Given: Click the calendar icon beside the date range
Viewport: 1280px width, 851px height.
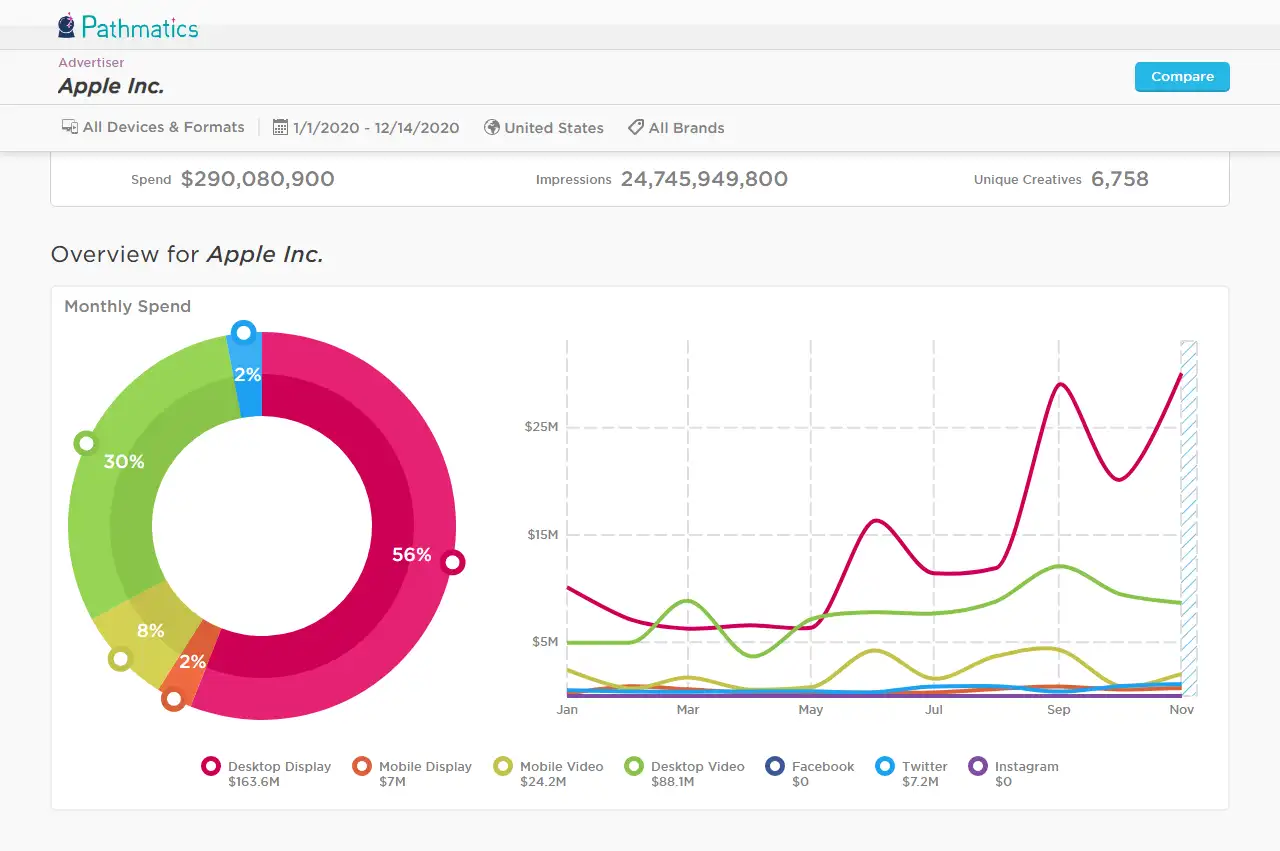Looking at the screenshot, I should tap(280, 127).
